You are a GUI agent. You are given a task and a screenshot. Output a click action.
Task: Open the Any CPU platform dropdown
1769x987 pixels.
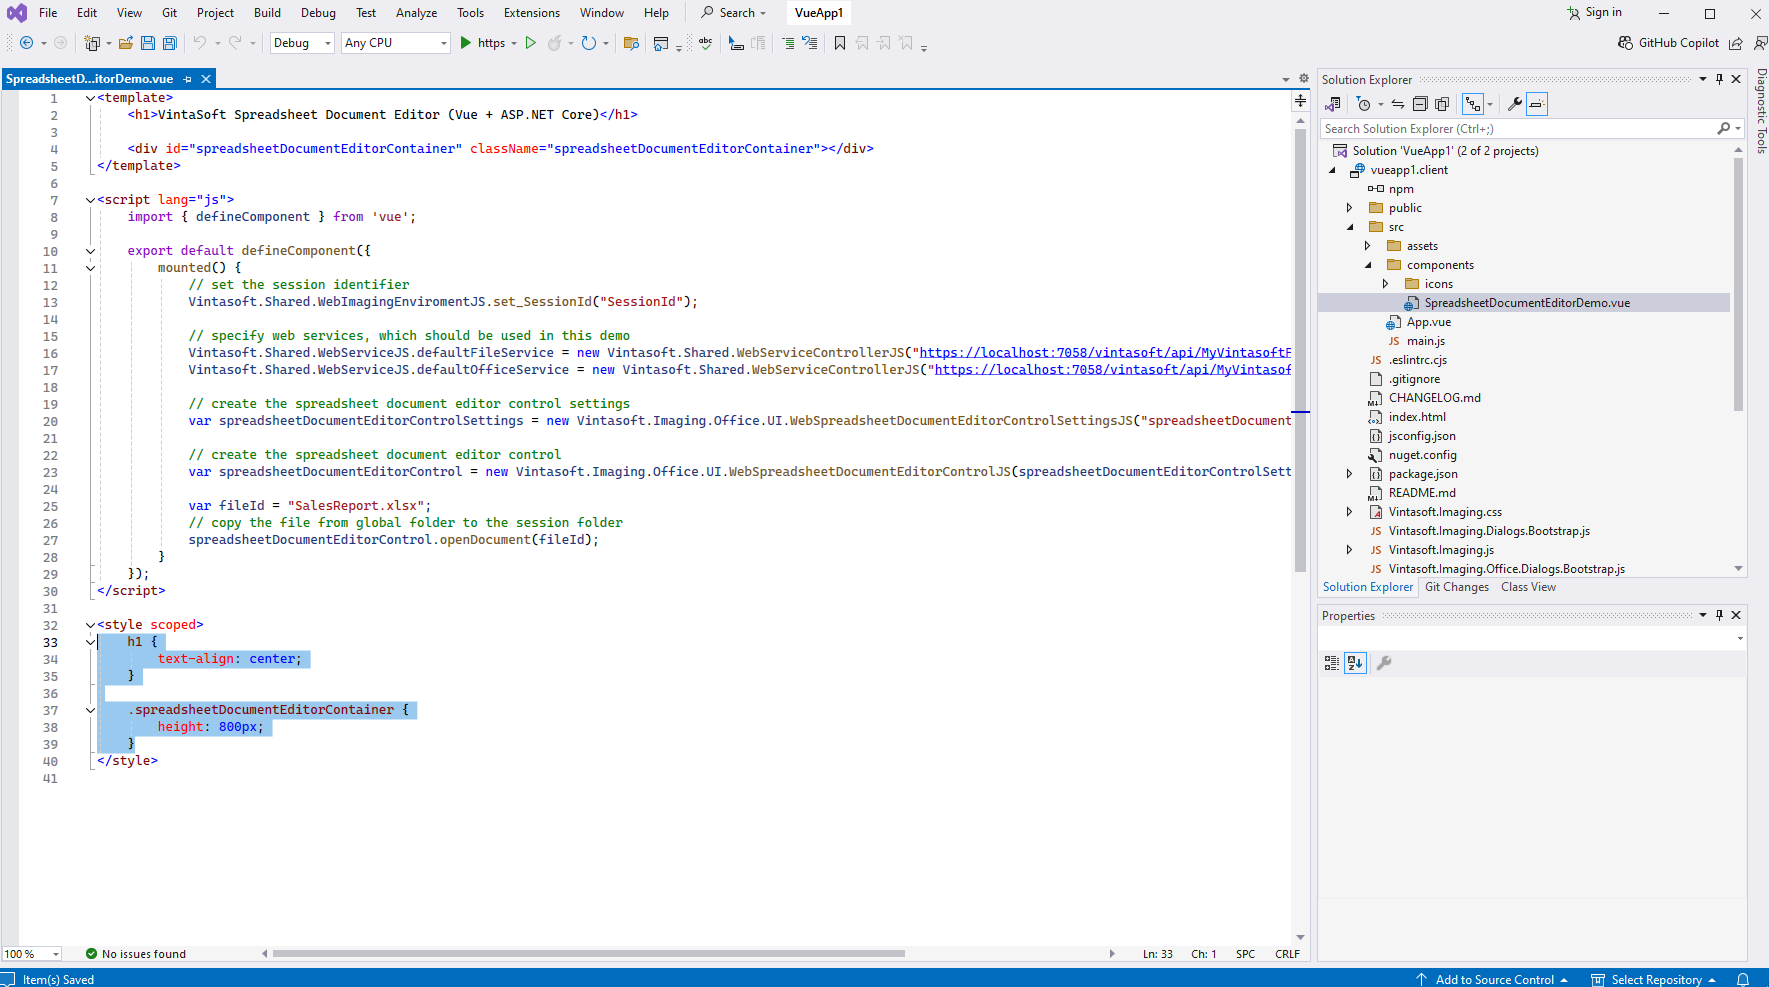pyautogui.click(x=396, y=43)
